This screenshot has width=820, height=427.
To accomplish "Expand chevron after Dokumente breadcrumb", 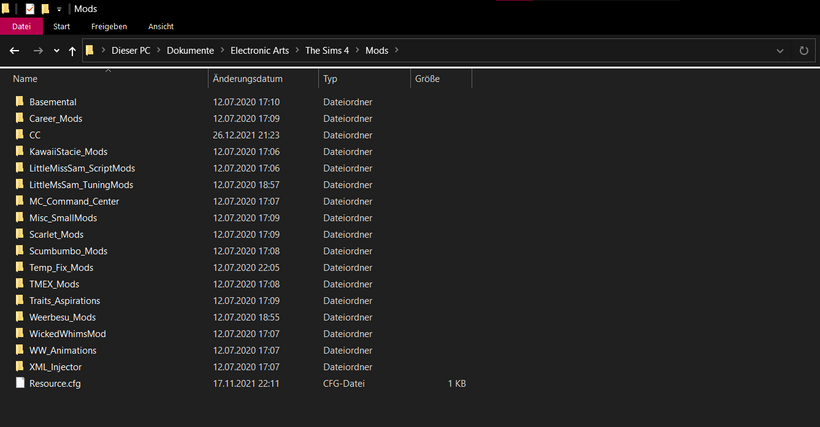I will pyautogui.click(x=222, y=50).
